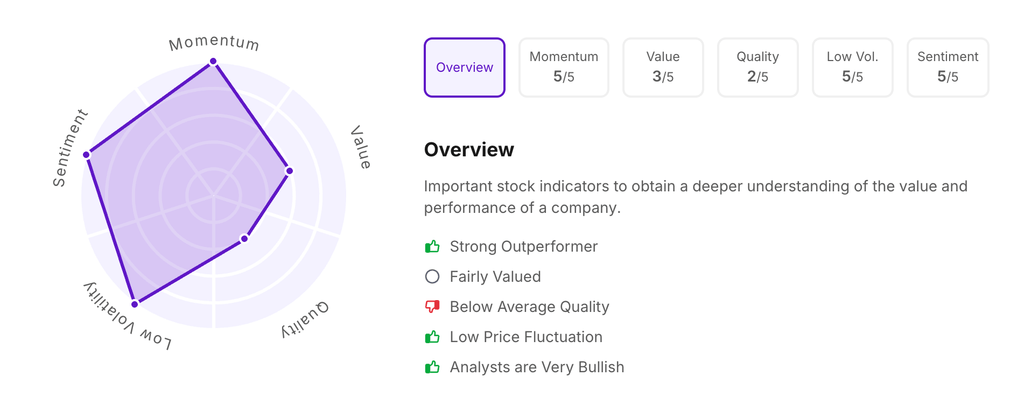Click the Value data point on radar

[x=290, y=171]
